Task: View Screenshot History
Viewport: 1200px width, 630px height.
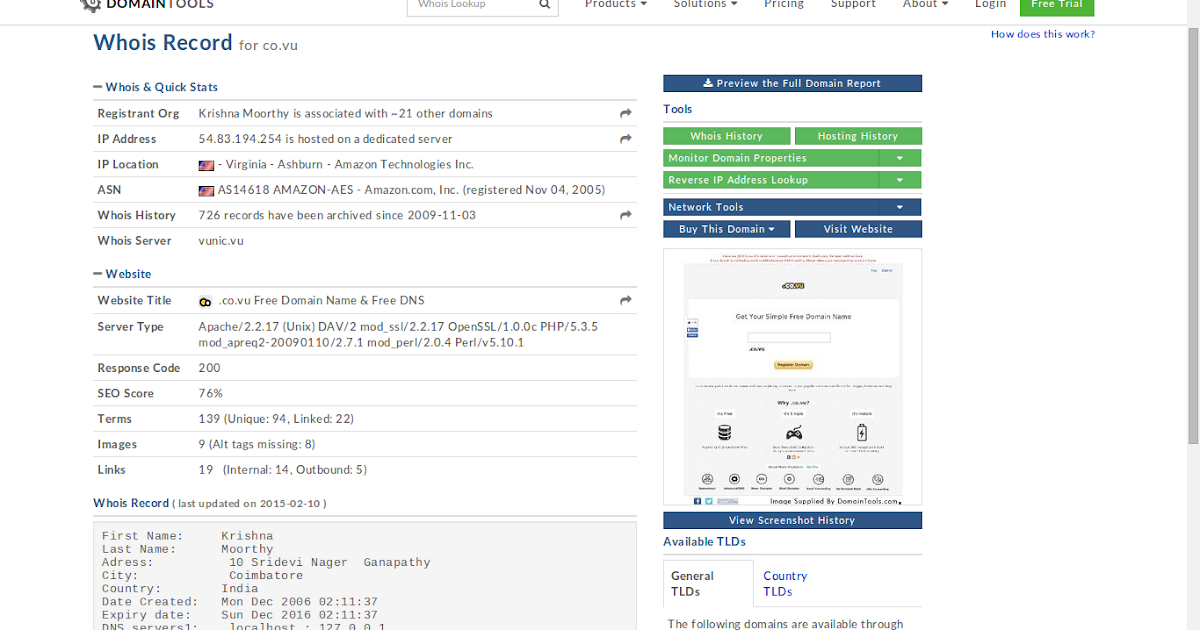Action: pos(792,520)
